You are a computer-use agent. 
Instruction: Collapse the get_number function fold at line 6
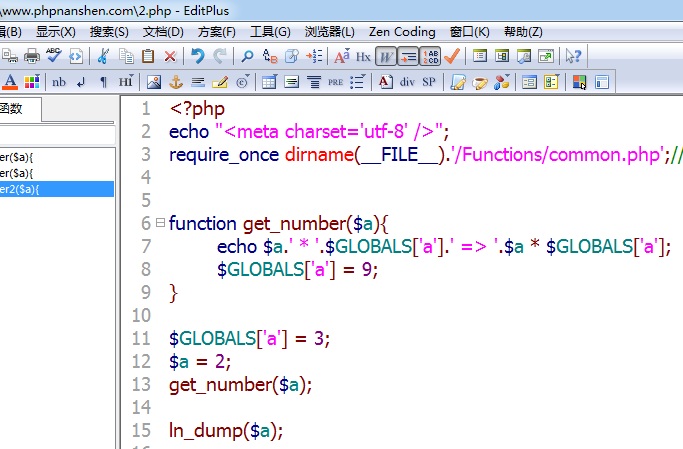(x=160, y=223)
